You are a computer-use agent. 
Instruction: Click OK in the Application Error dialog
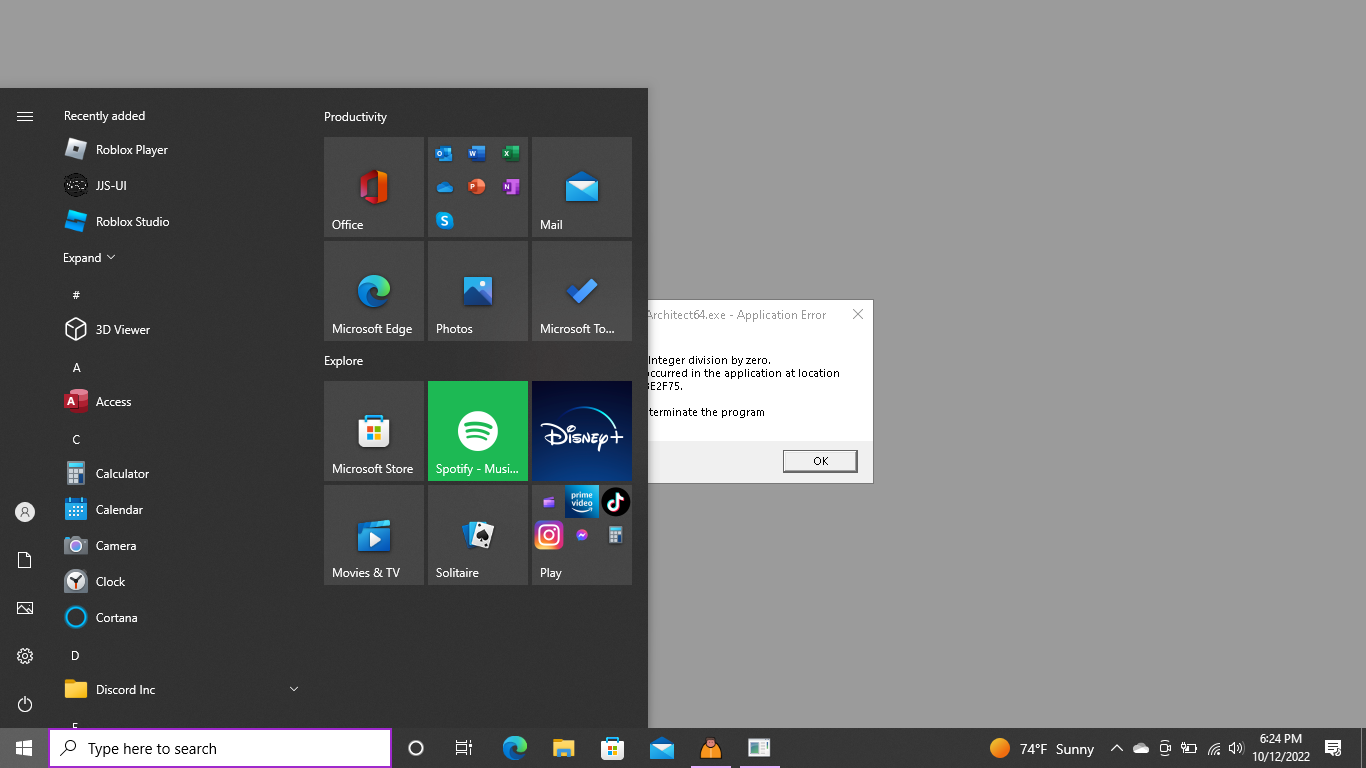coord(820,461)
